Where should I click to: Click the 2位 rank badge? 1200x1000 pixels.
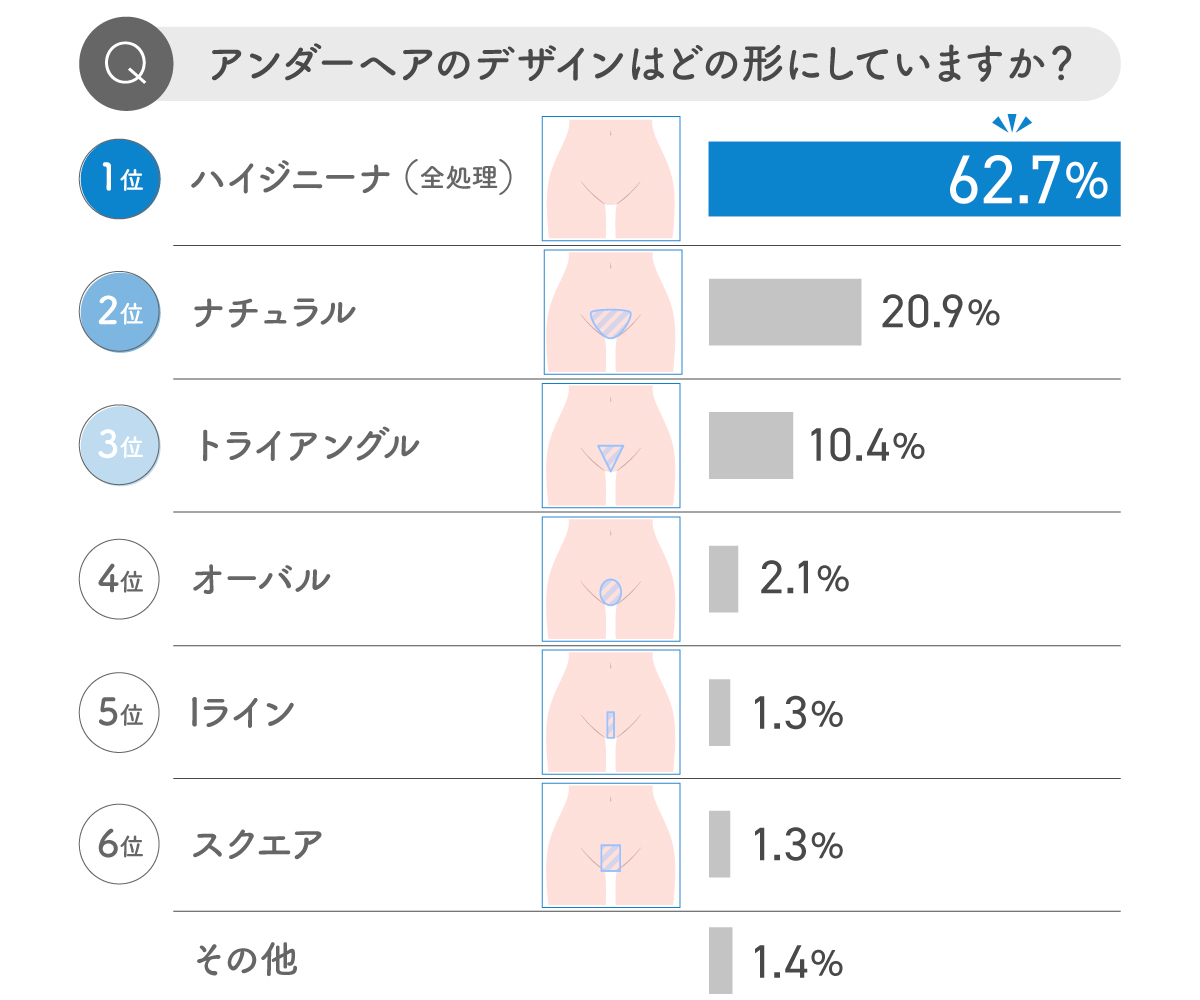click(x=120, y=313)
